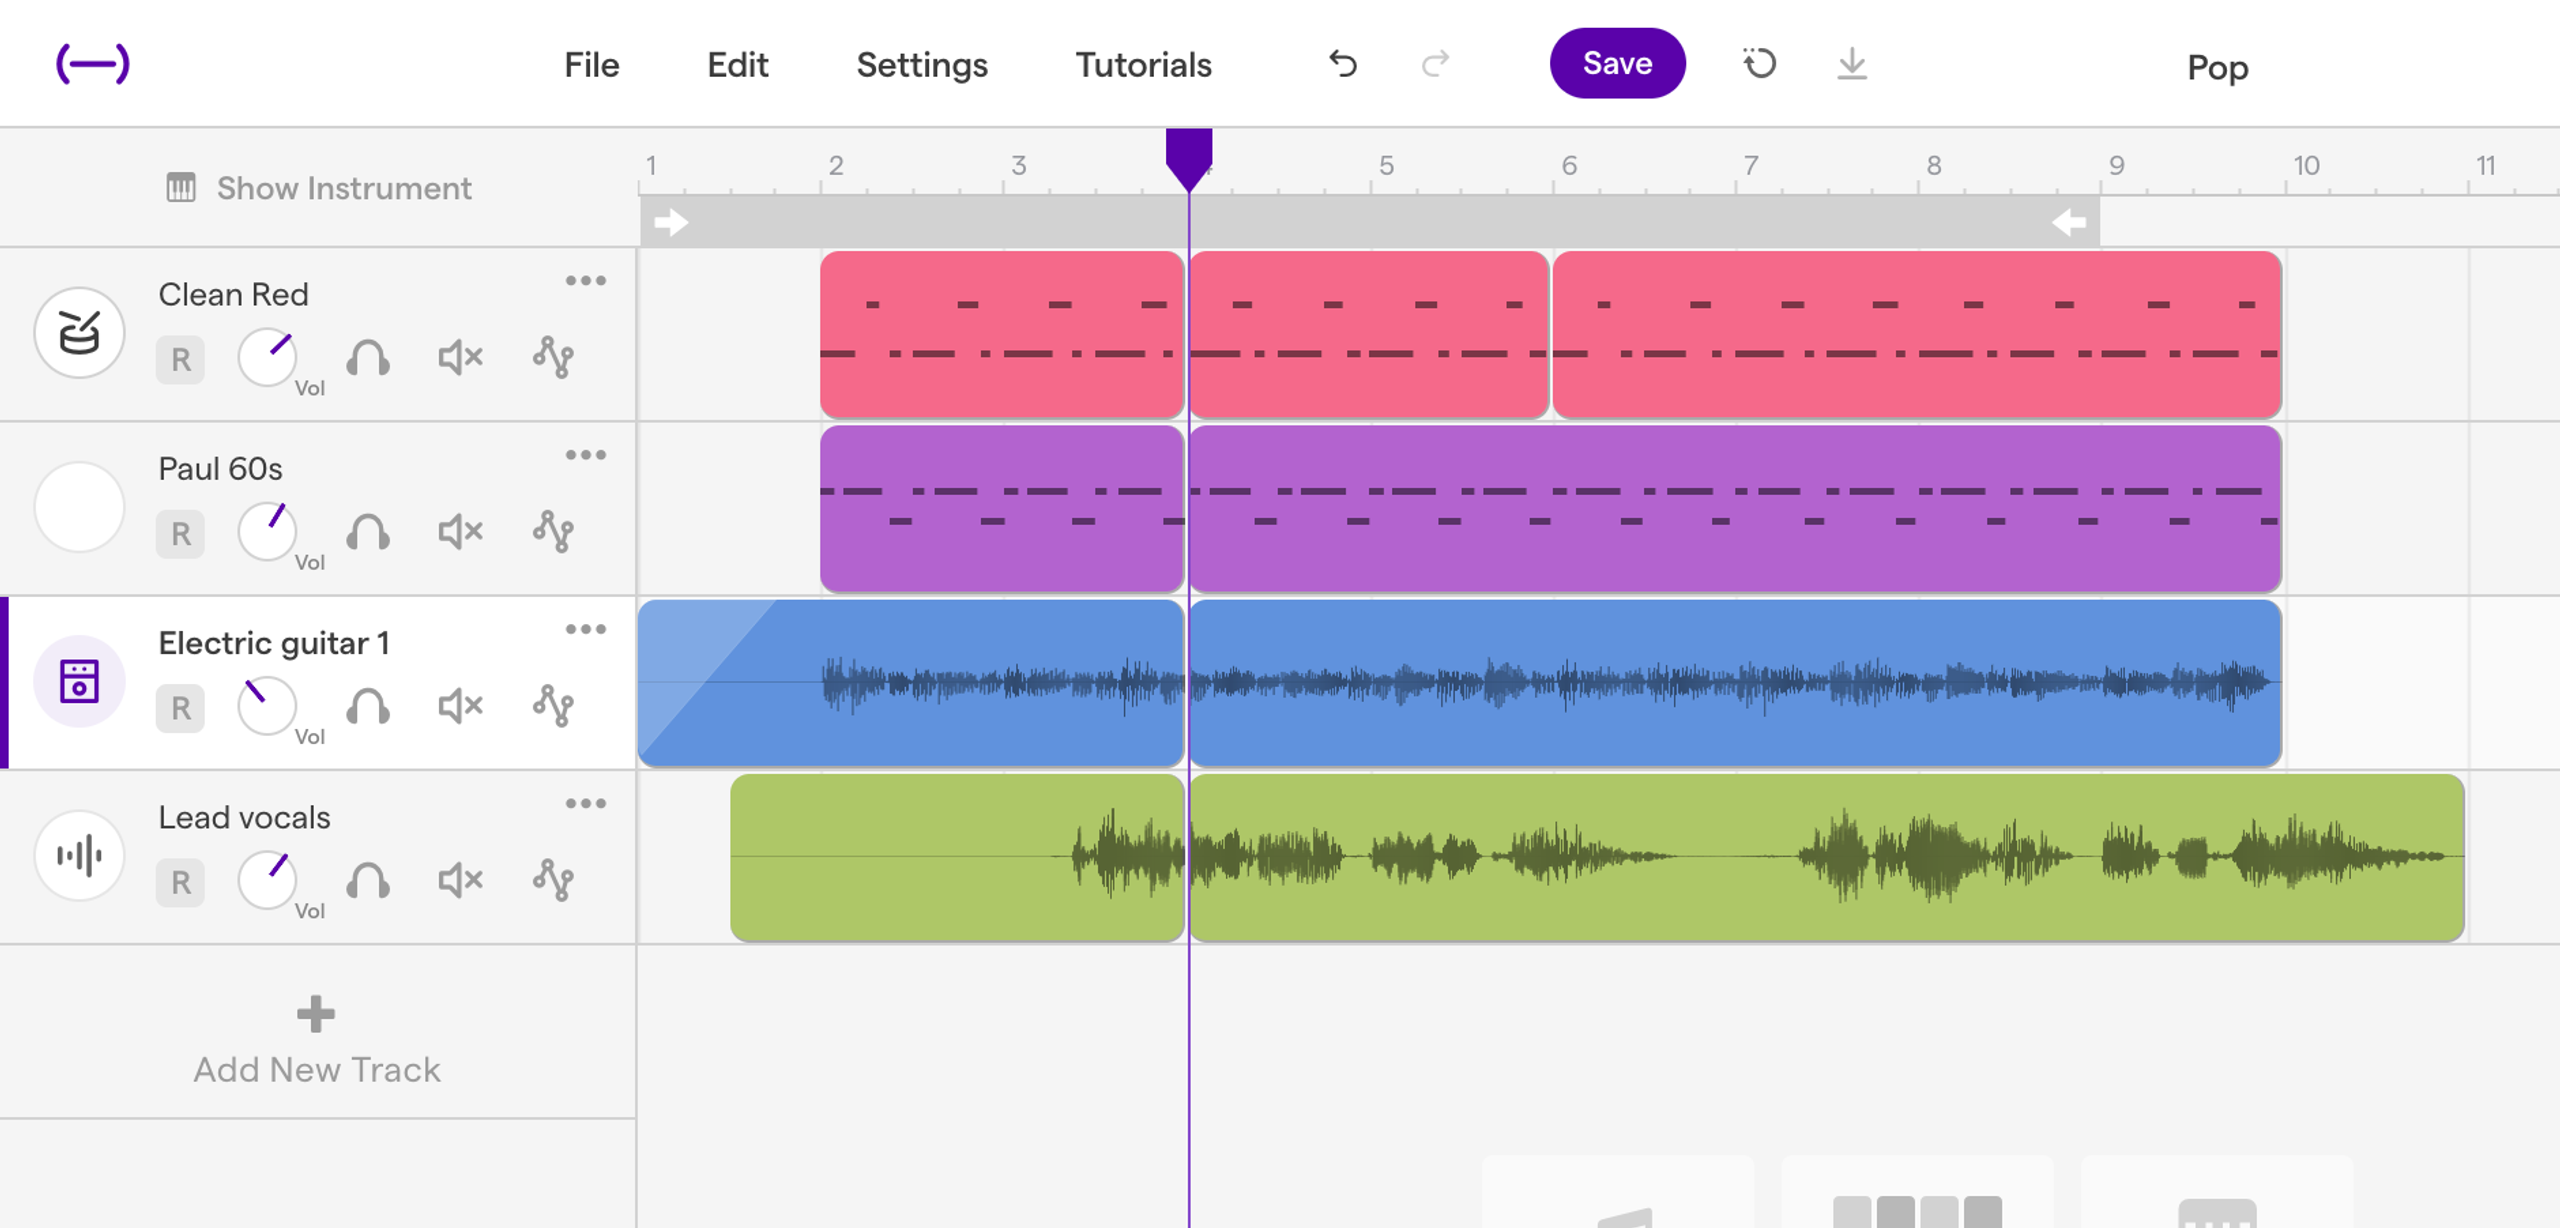Enable record arm on Paul 60s track
2560x1228 pixels.
(181, 533)
